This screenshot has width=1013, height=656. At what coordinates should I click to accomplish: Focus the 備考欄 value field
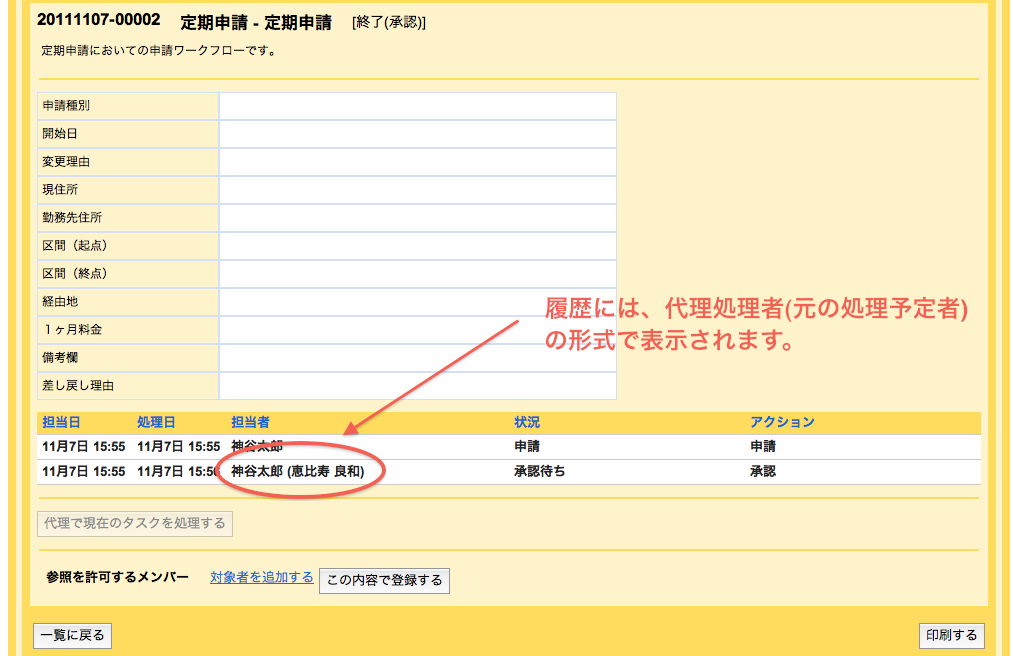pos(417,358)
